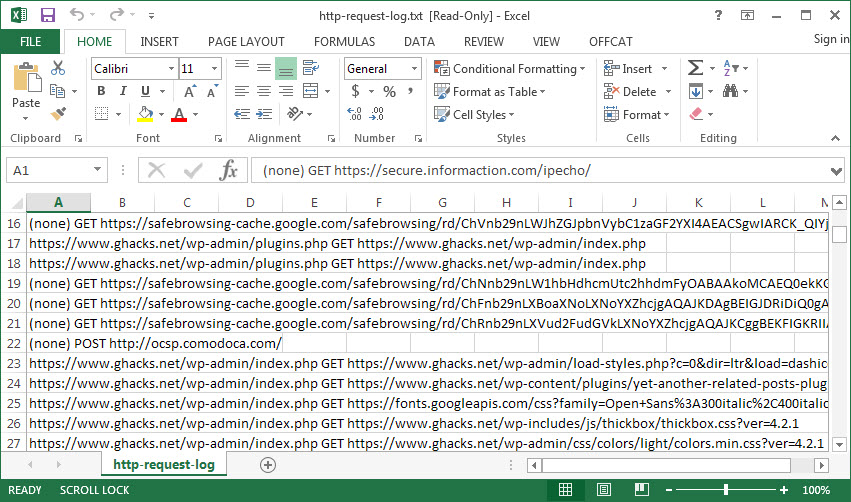The width and height of the screenshot is (851, 502).
Task: Apply cell borders
Action: (101, 114)
